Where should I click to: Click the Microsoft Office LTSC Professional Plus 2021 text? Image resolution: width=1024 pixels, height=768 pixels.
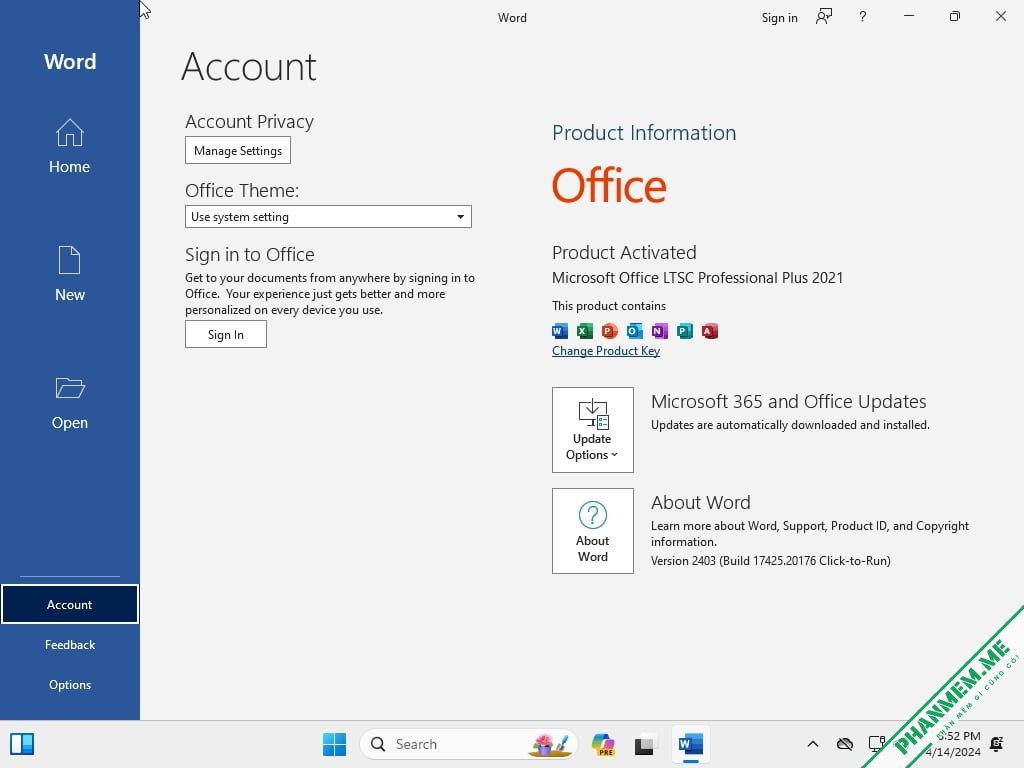click(697, 278)
